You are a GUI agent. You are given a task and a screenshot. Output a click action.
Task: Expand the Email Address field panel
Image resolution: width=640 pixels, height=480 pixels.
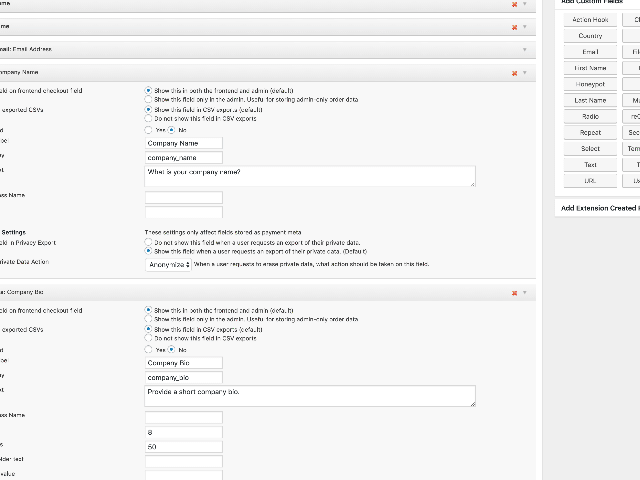tap(524, 49)
